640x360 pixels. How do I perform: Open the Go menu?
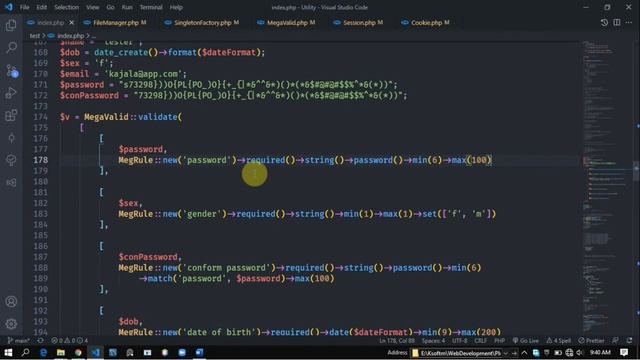pyautogui.click(x=110, y=7)
